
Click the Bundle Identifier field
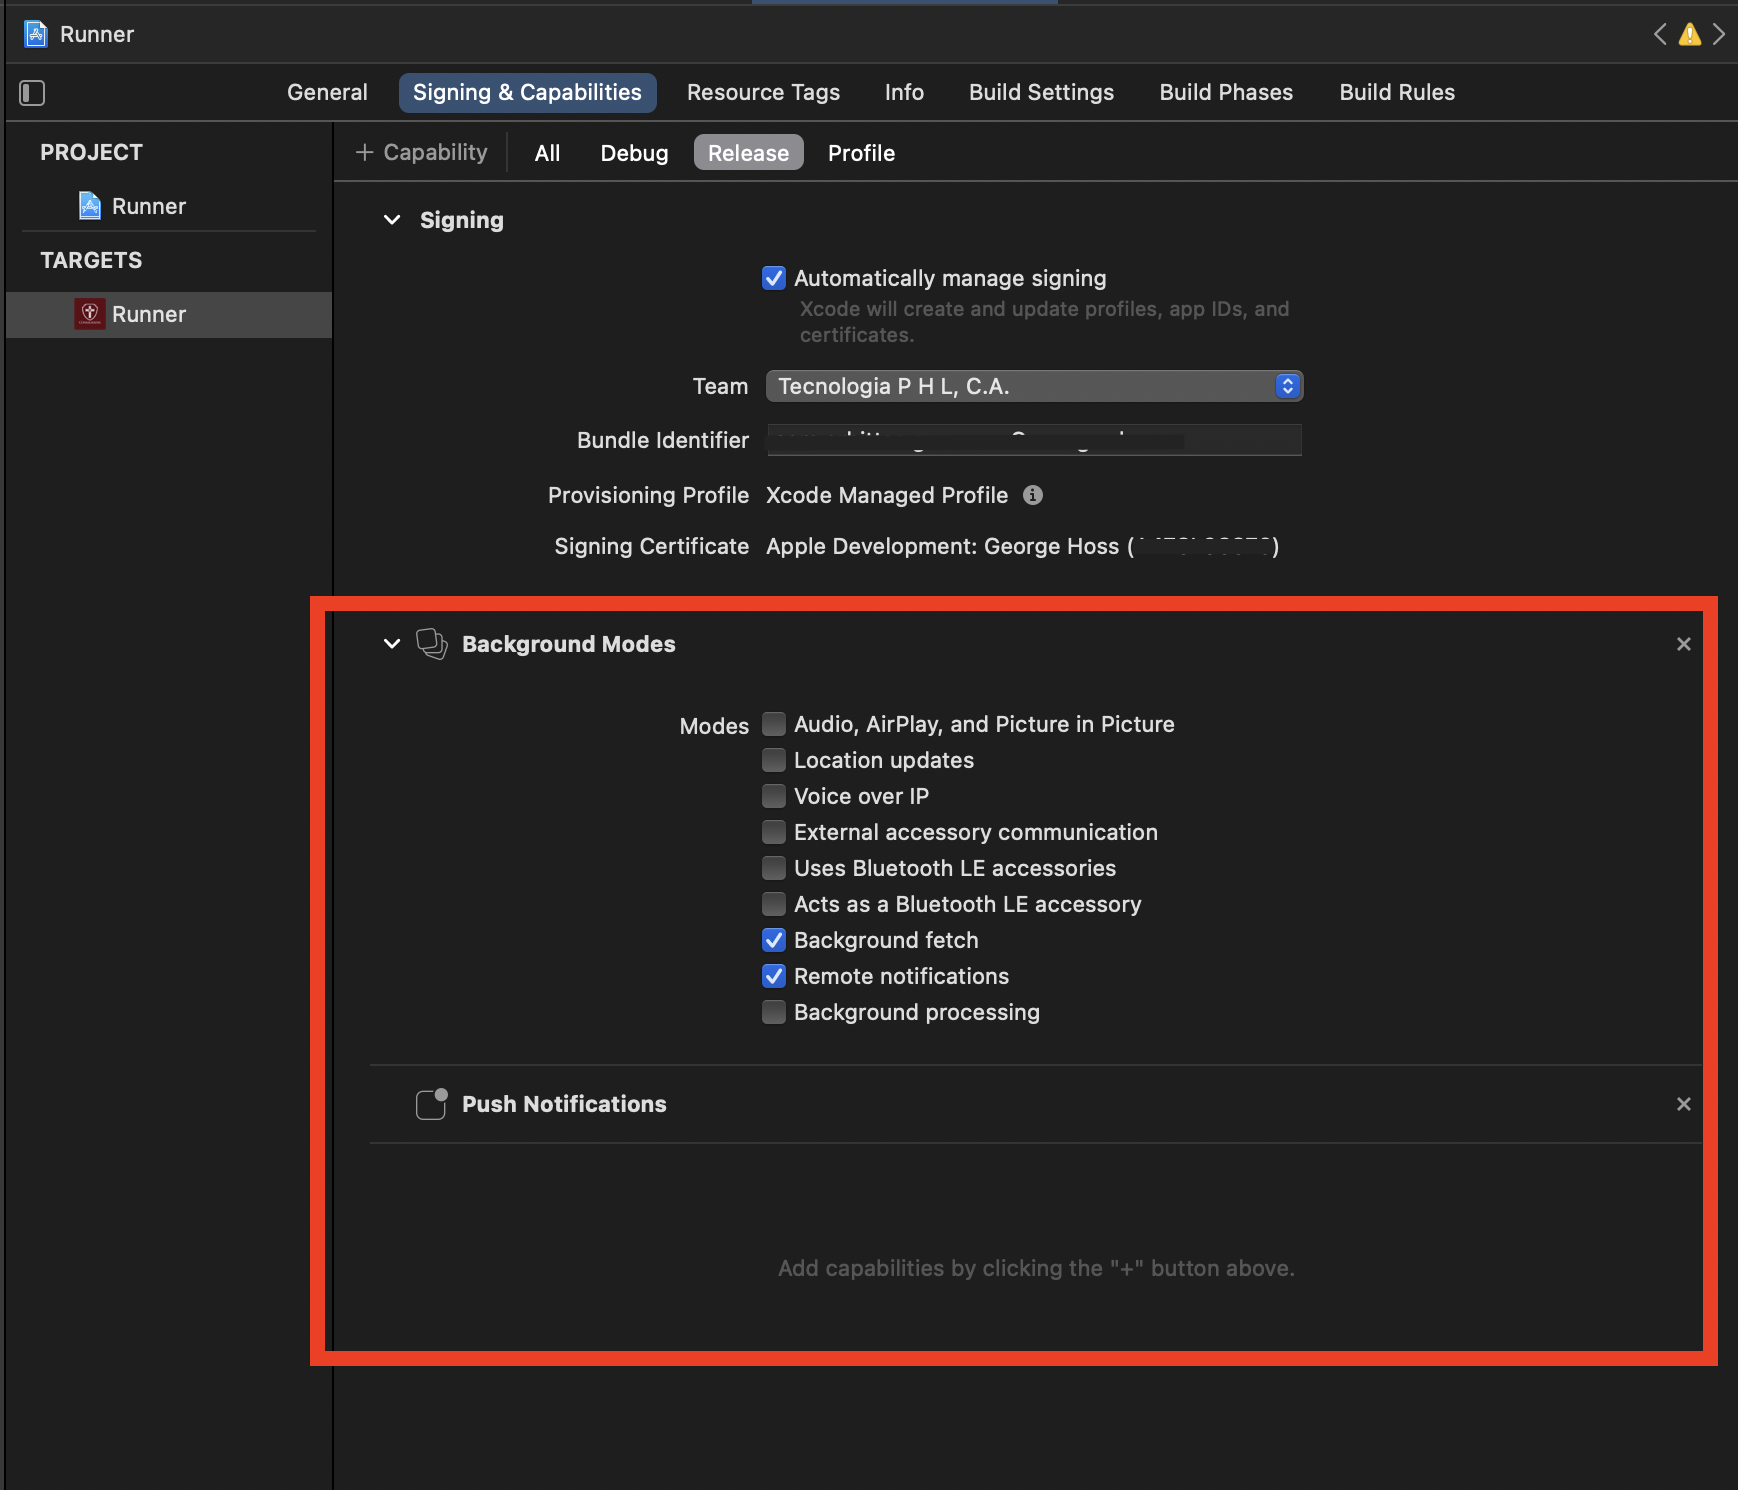click(x=1034, y=440)
